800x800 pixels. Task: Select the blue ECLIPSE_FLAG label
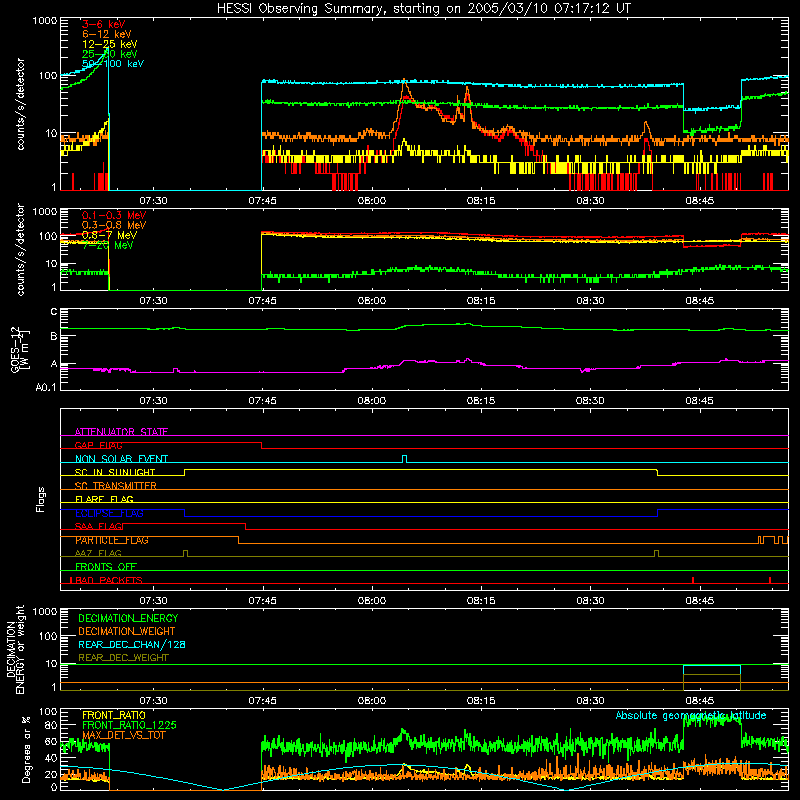click(x=109, y=513)
